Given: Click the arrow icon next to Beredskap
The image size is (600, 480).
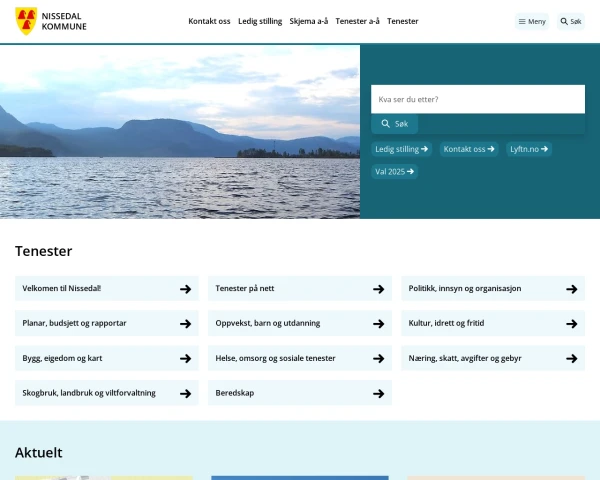Looking at the screenshot, I should 379,393.
